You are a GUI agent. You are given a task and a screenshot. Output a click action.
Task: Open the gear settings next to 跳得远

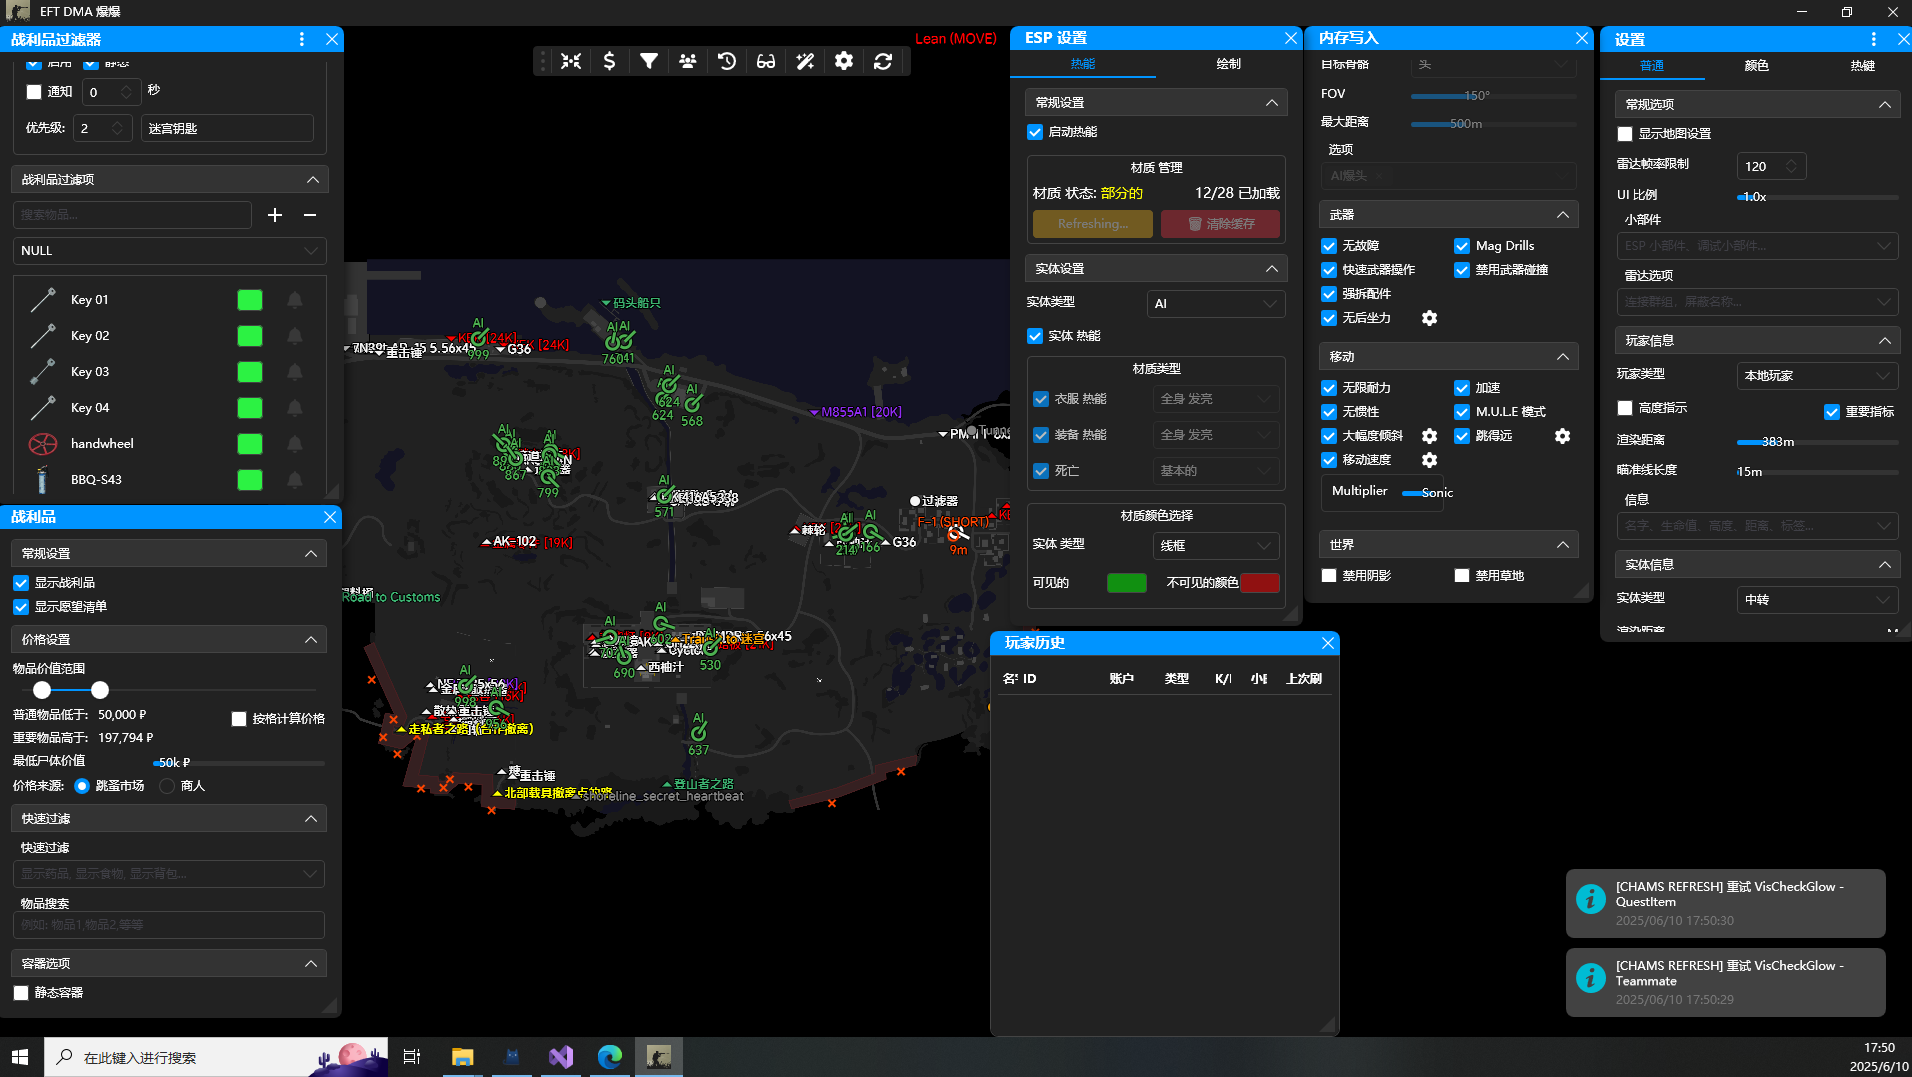[1563, 436]
